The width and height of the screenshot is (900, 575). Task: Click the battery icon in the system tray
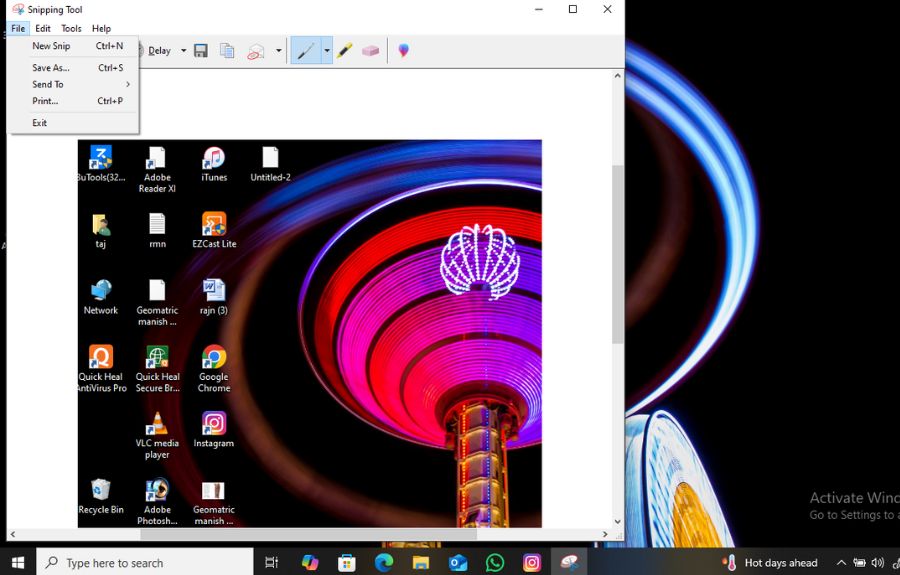pos(859,562)
